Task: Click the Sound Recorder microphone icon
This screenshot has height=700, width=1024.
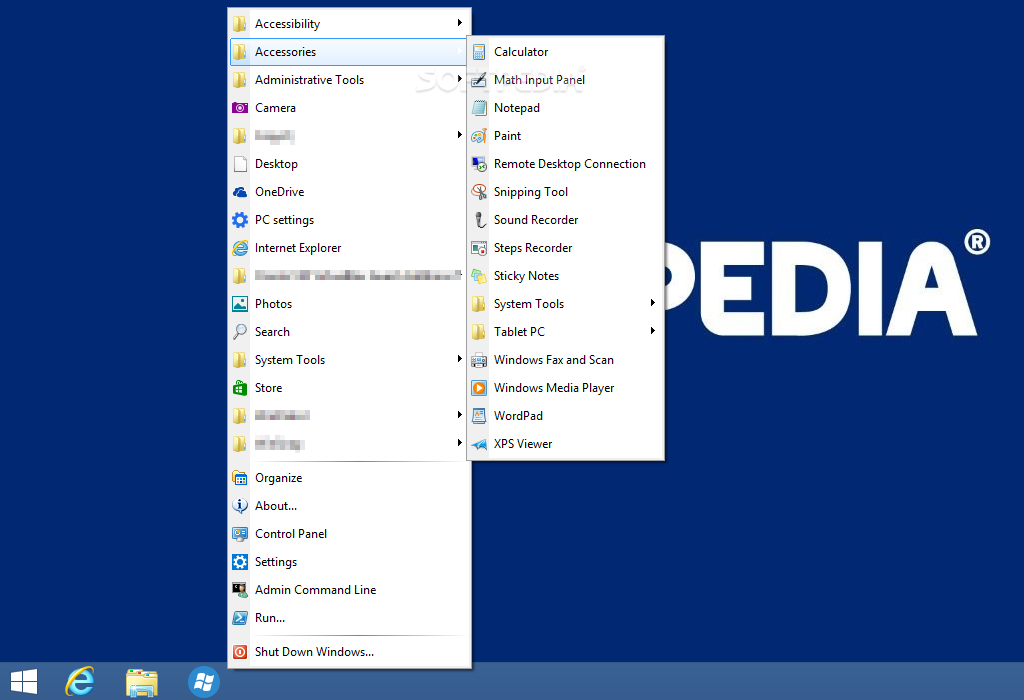Action: click(479, 220)
